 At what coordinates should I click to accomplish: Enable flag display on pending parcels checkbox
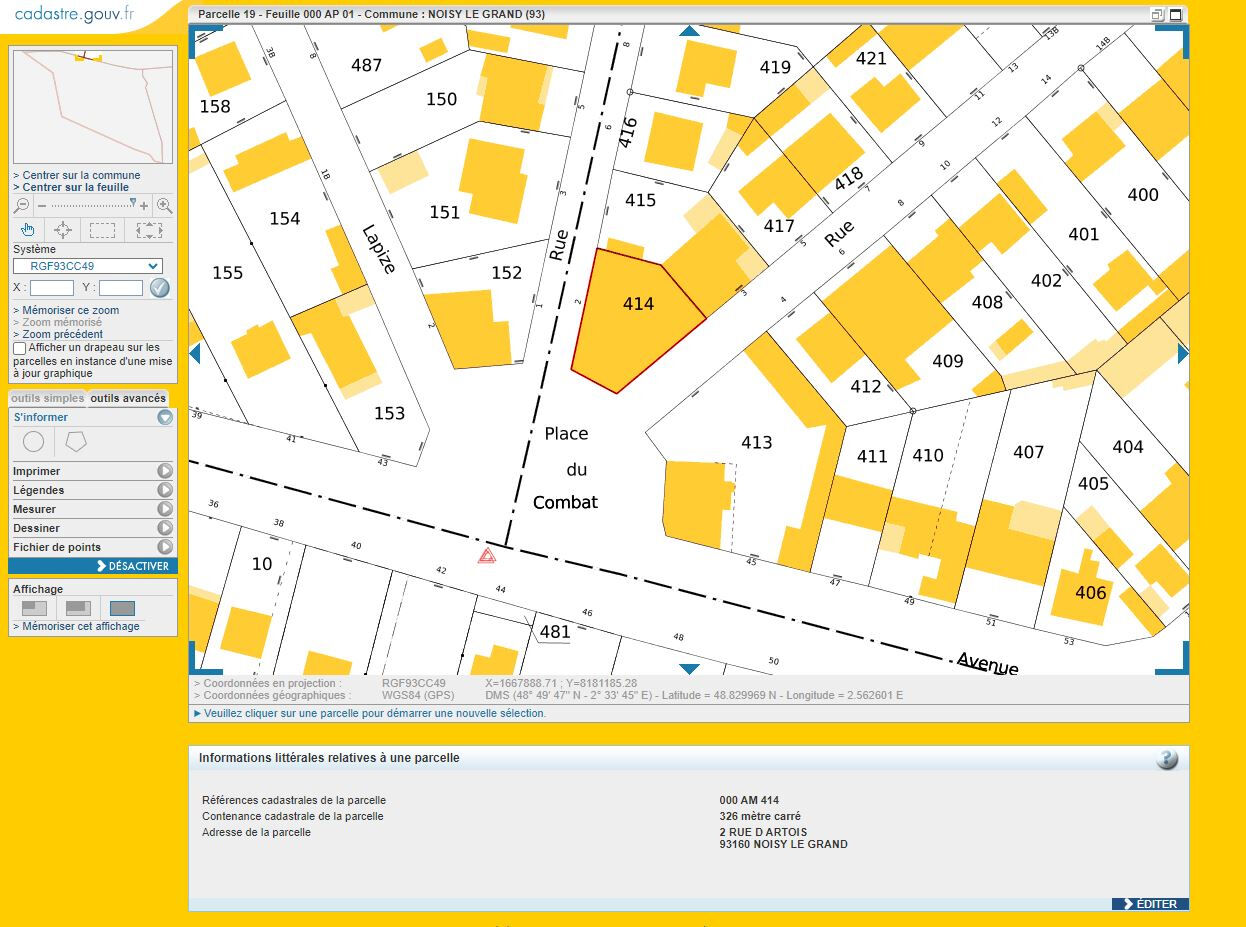pyautogui.click(x=20, y=348)
